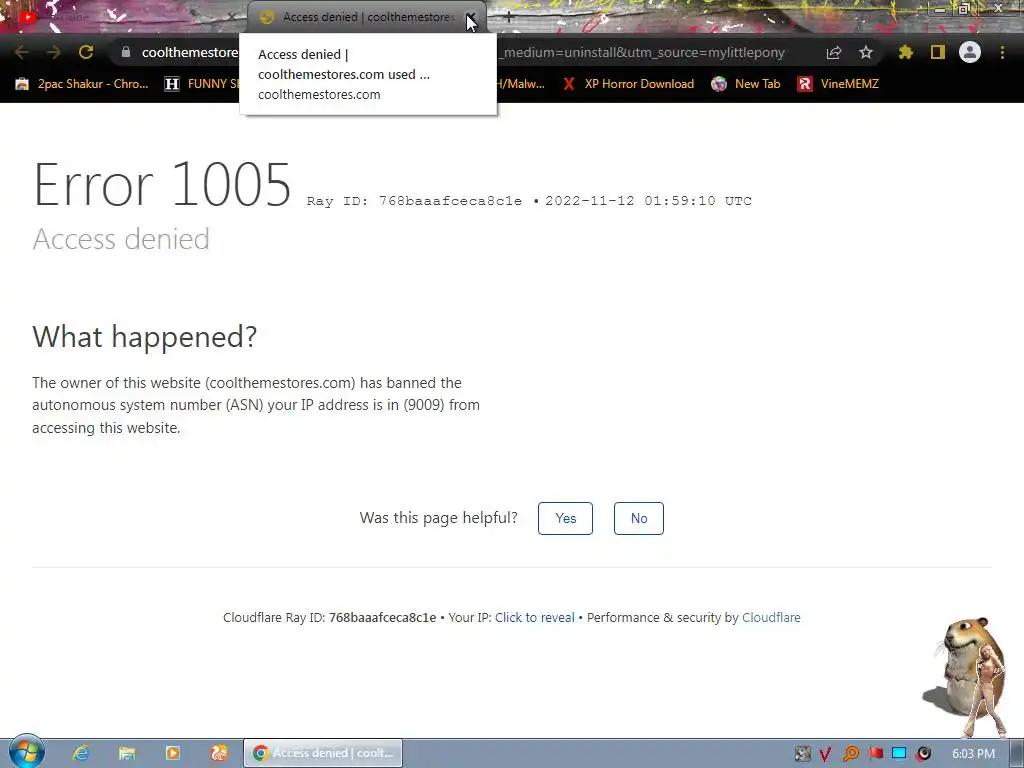The image size is (1024, 768).
Task: Click to reveal your IP
Action: [x=535, y=618]
